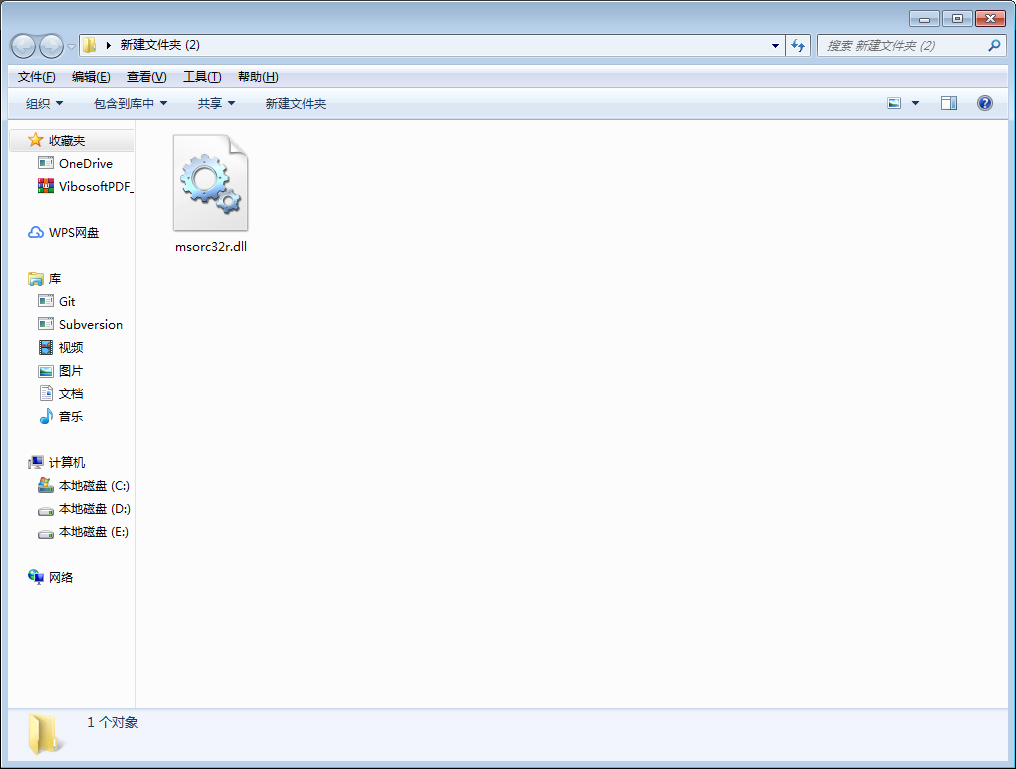Open WPS网盘 cloud drive
This screenshot has width=1016, height=769.
point(74,232)
